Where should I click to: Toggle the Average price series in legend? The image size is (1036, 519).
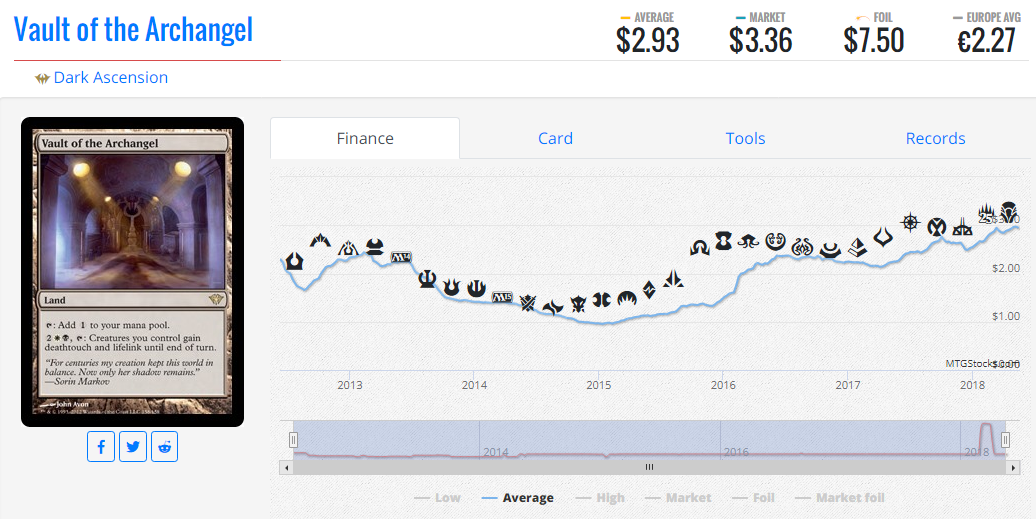coord(518,498)
